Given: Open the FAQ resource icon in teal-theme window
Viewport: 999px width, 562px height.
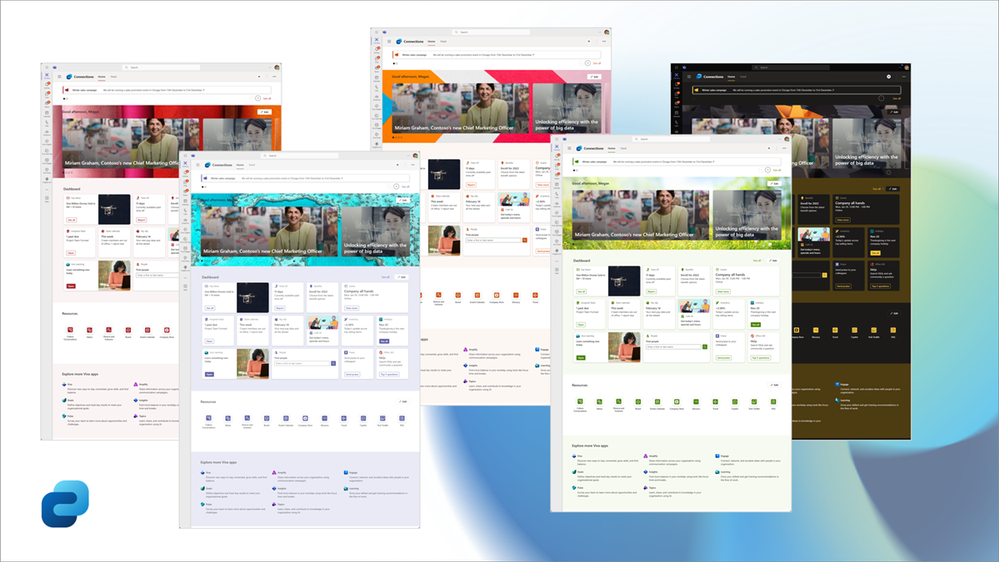Looking at the screenshot, I should pyautogui.click(x=402, y=419).
